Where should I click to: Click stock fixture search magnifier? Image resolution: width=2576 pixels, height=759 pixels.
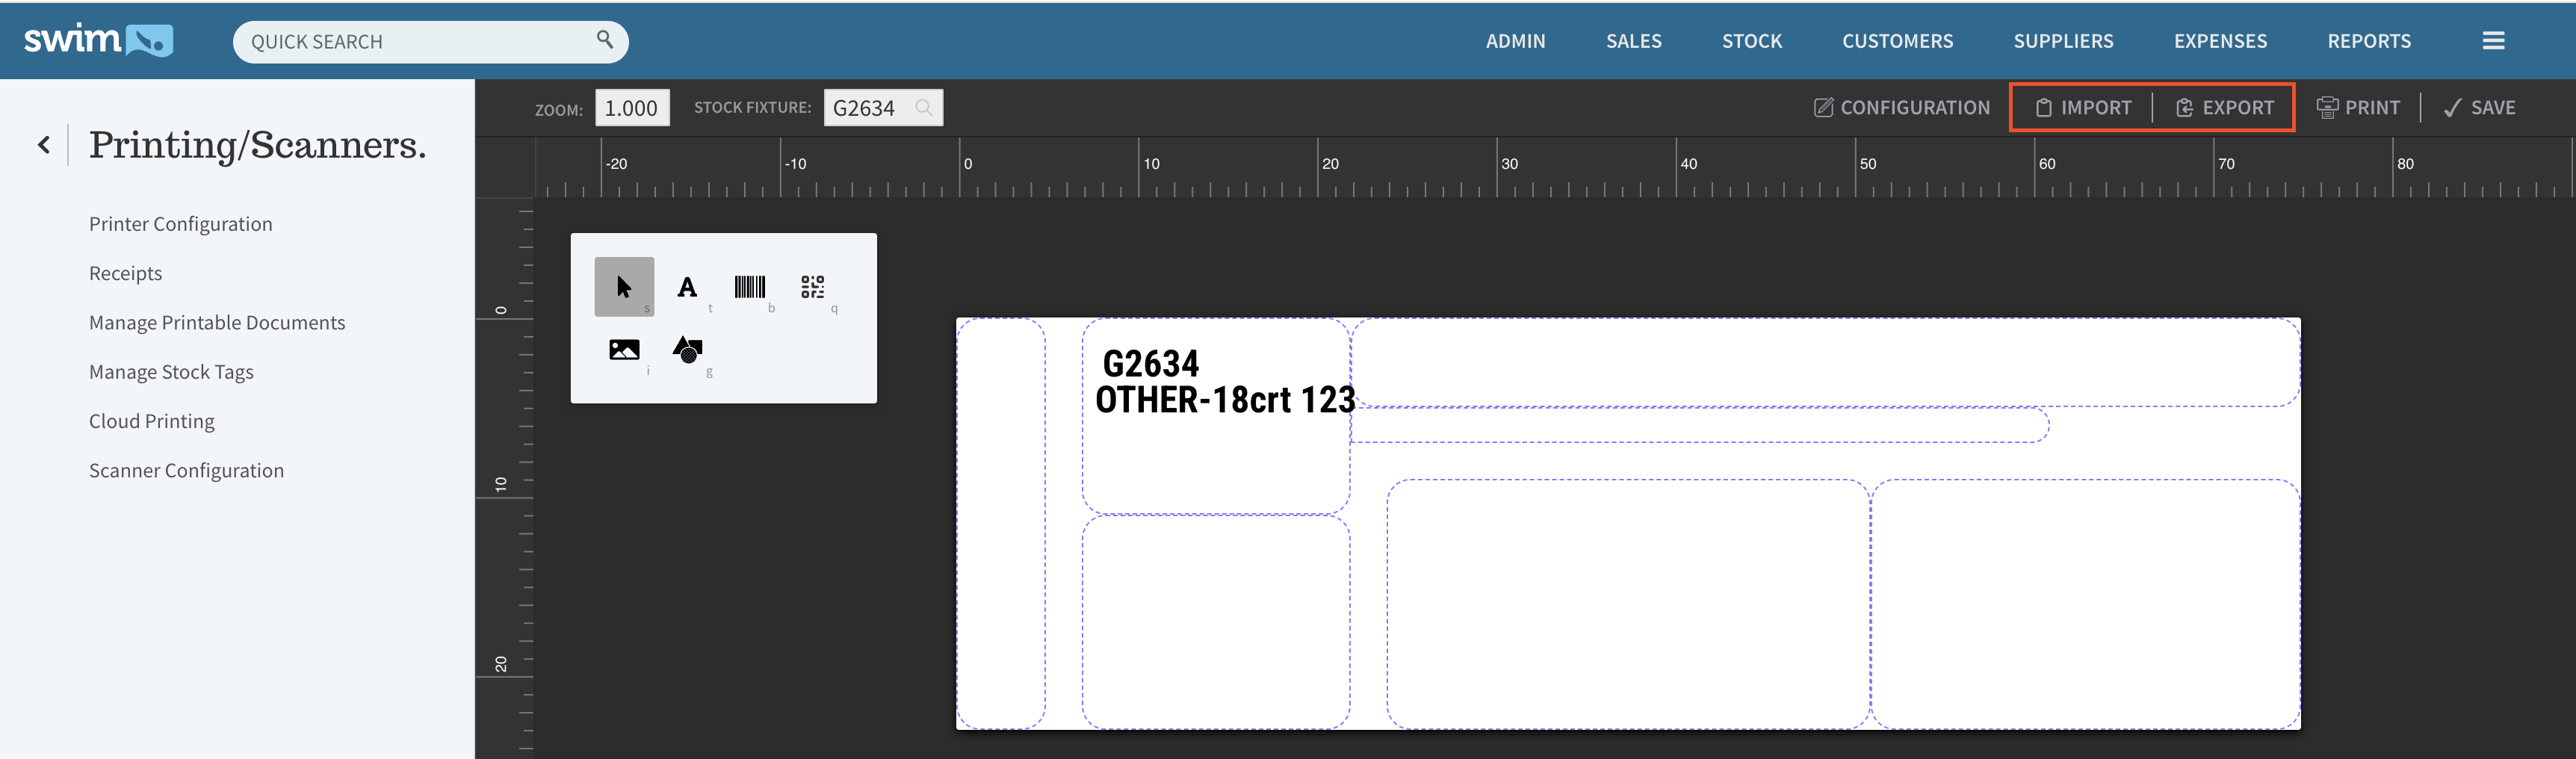pos(923,107)
